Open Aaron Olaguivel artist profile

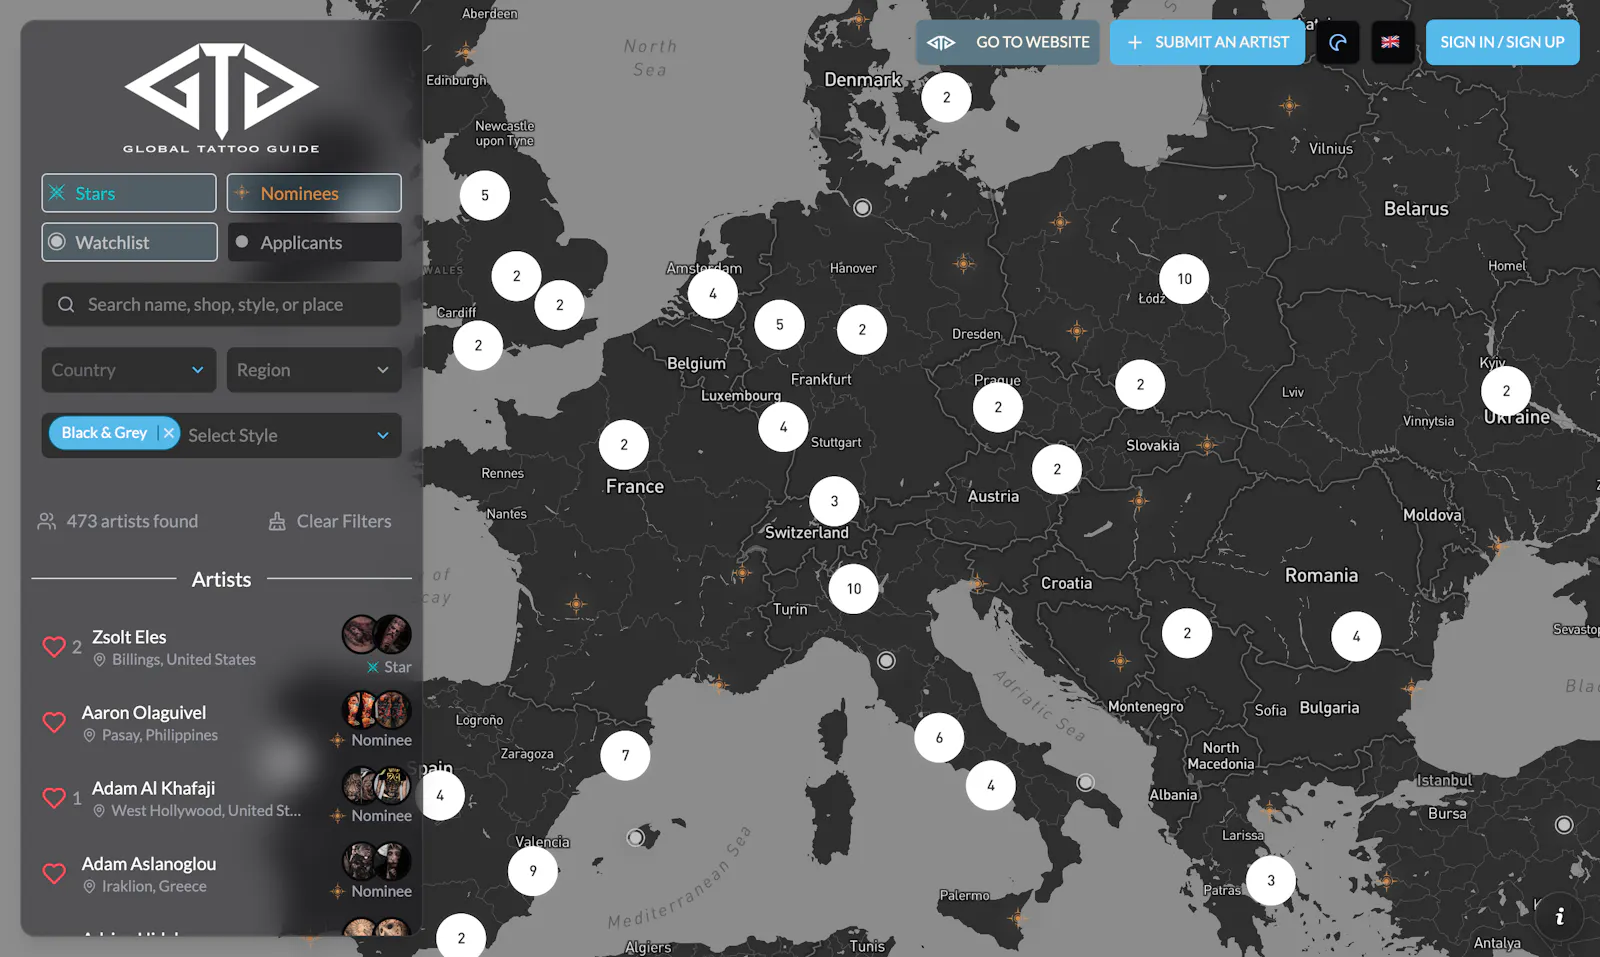144,712
